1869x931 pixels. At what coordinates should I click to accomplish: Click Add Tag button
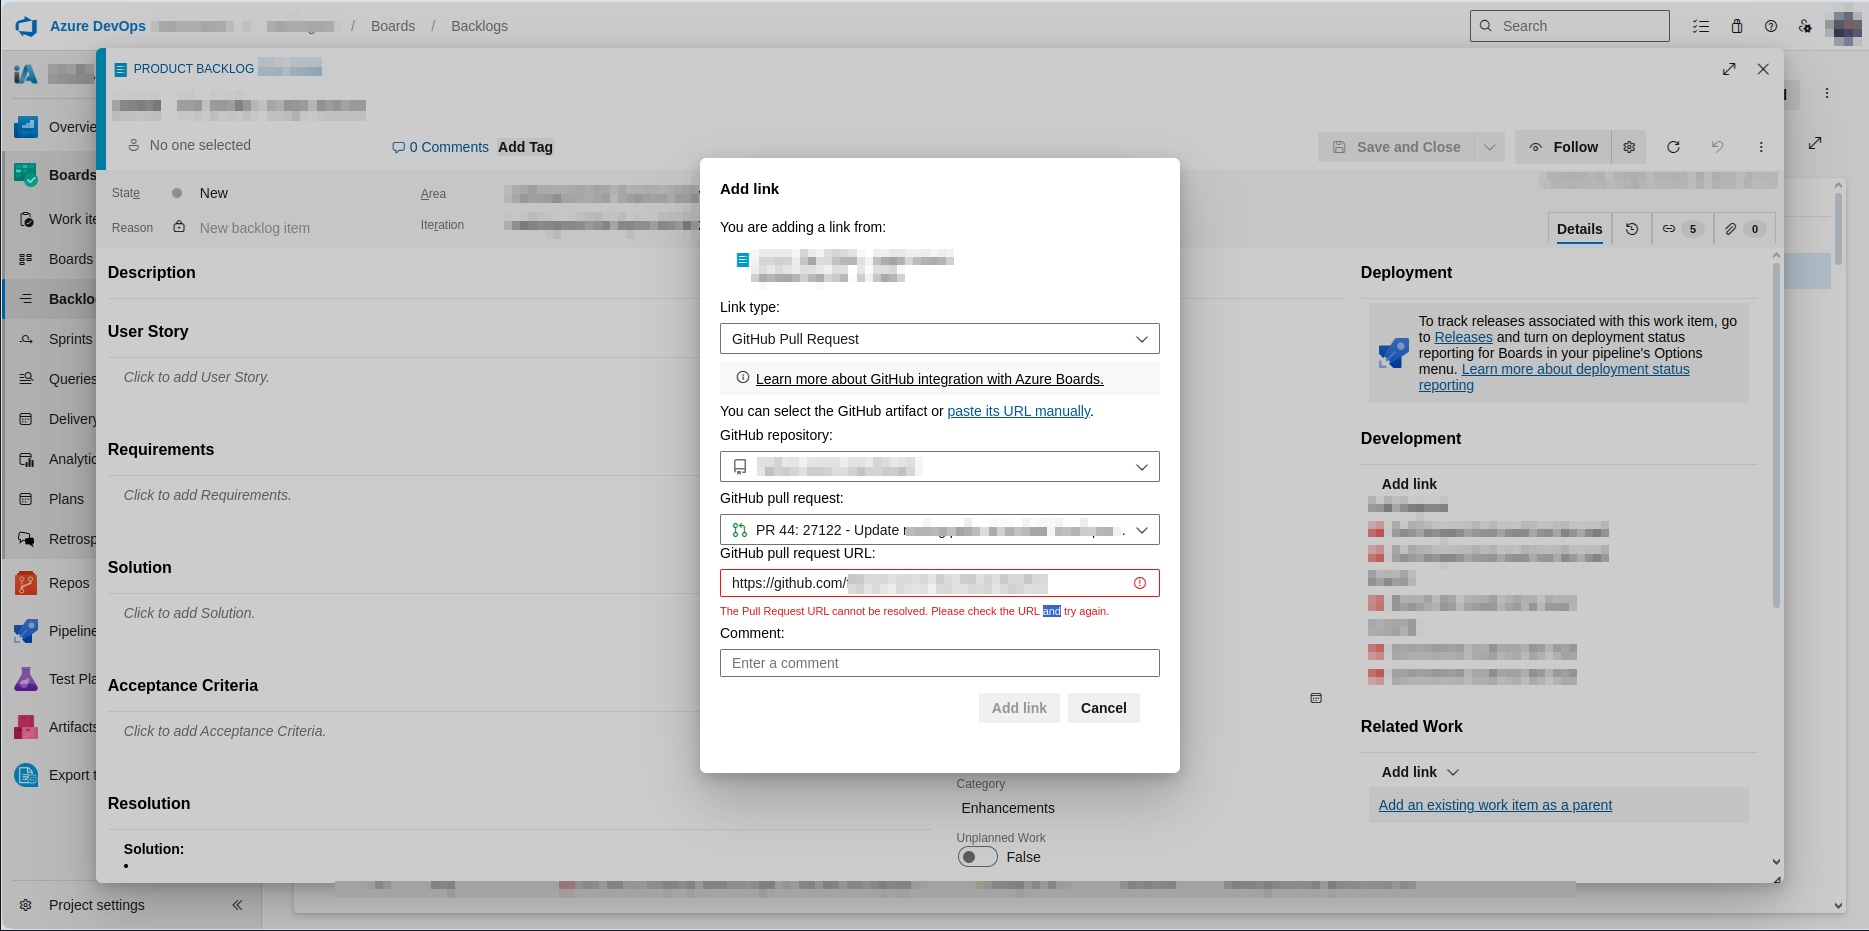click(525, 147)
